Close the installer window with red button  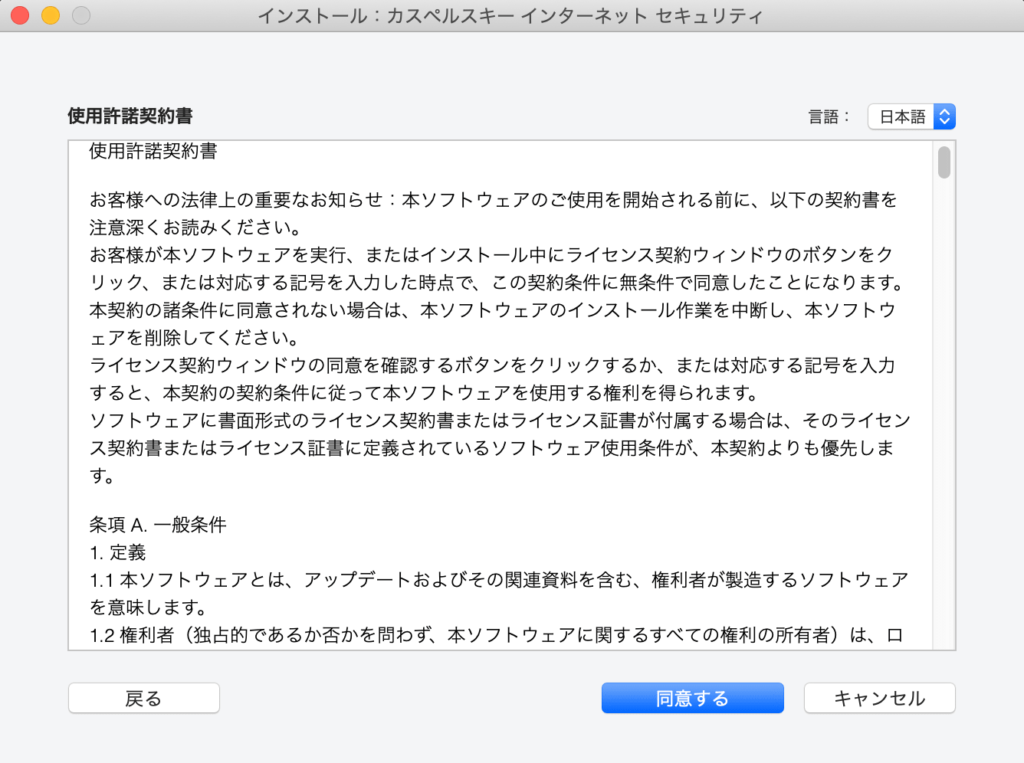coord(20,15)
